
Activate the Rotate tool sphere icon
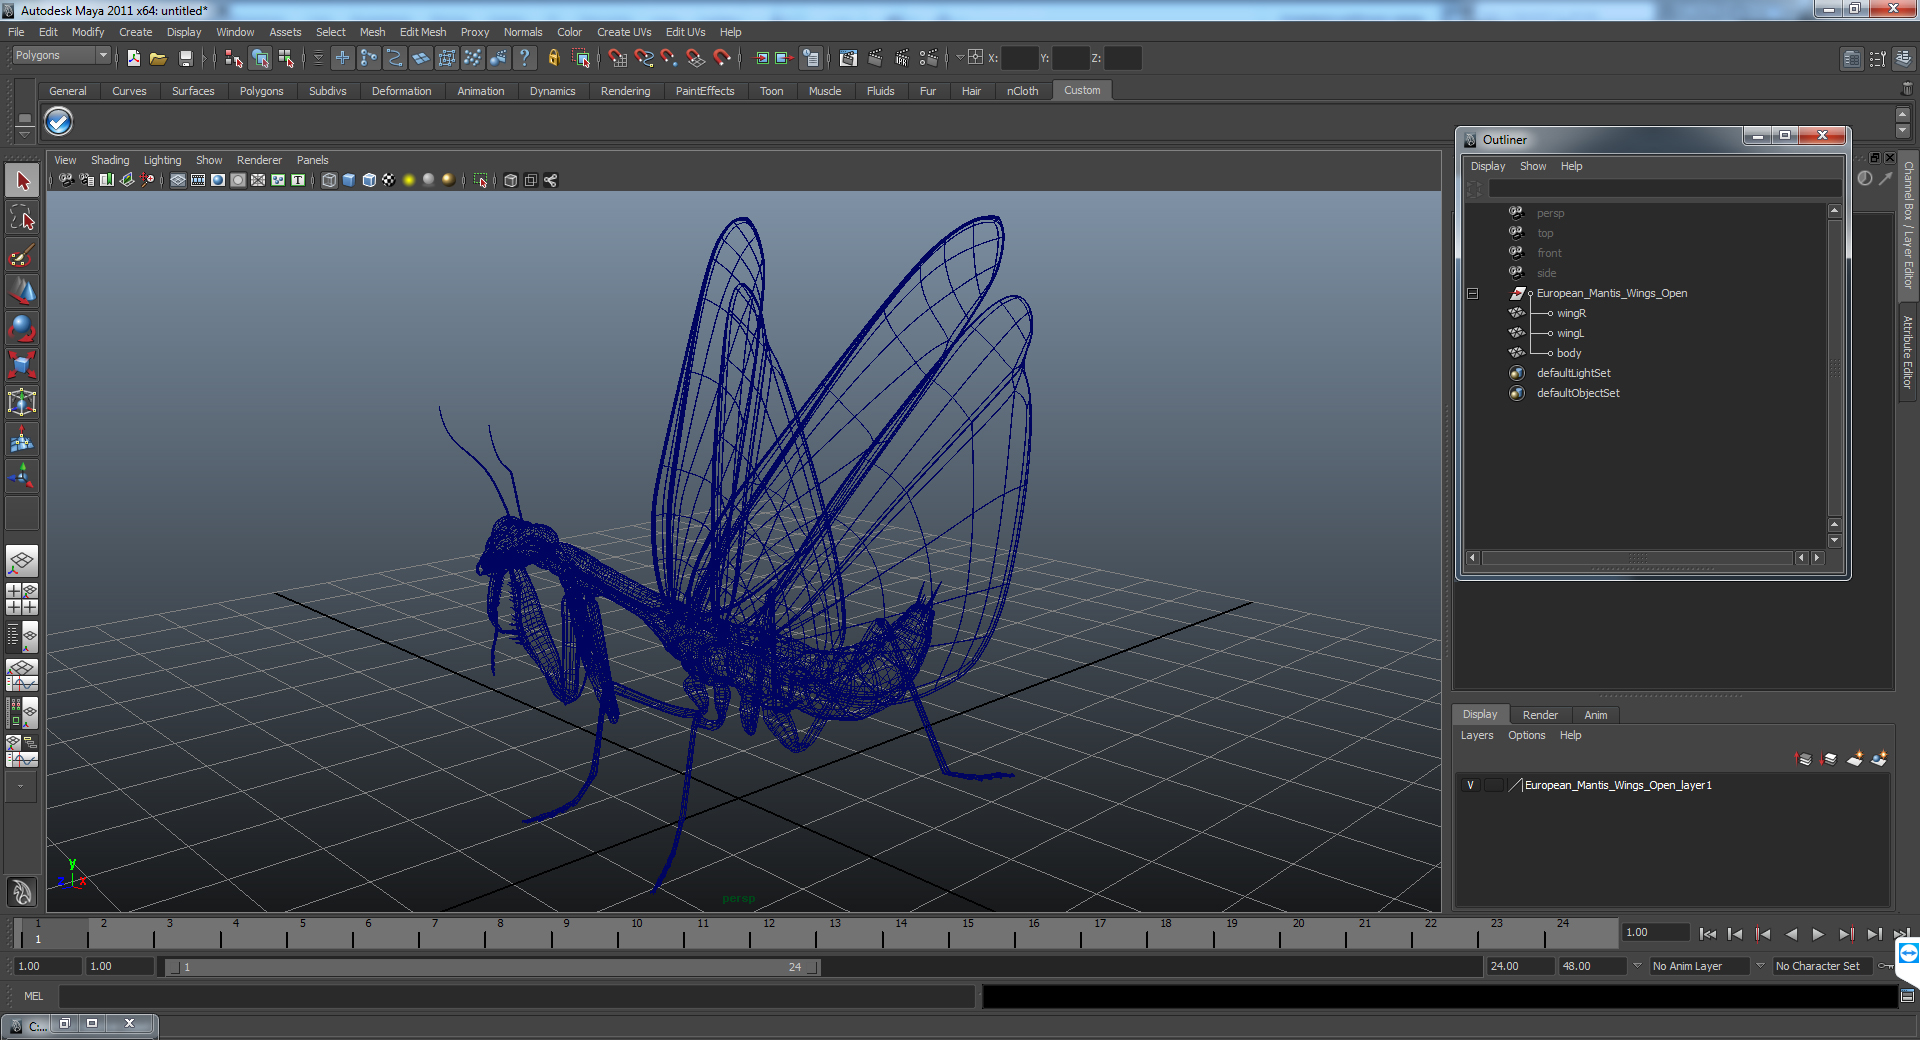[x=22, y=329]
